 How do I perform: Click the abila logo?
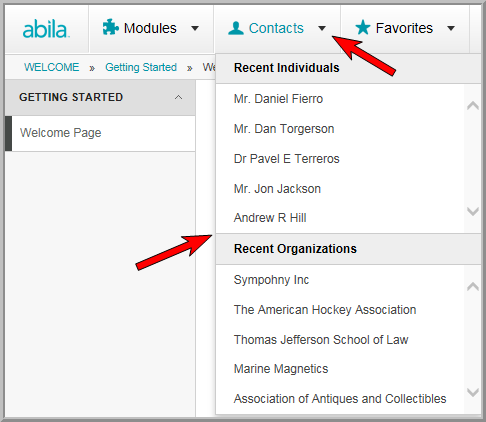pos(46,29)
